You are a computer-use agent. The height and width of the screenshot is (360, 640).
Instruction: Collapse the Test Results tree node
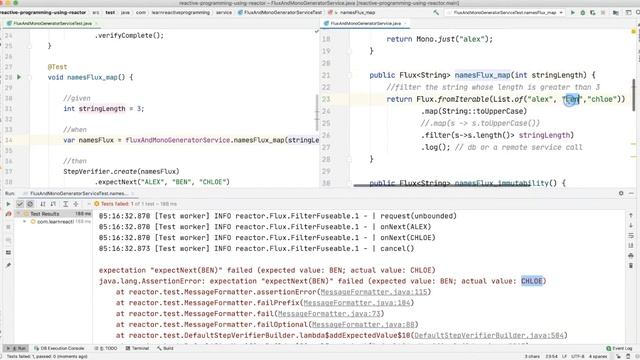[x=18, y=213]
